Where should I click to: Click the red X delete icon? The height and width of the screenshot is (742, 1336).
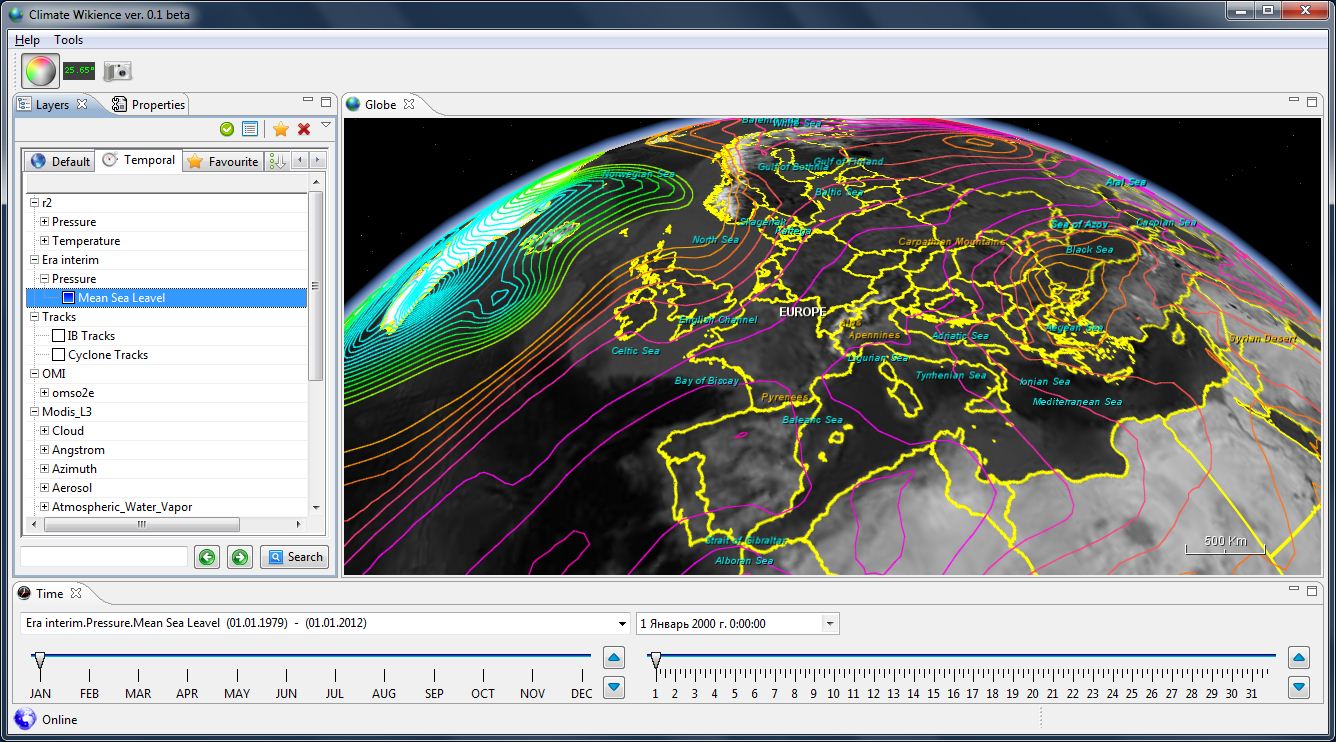304,129
